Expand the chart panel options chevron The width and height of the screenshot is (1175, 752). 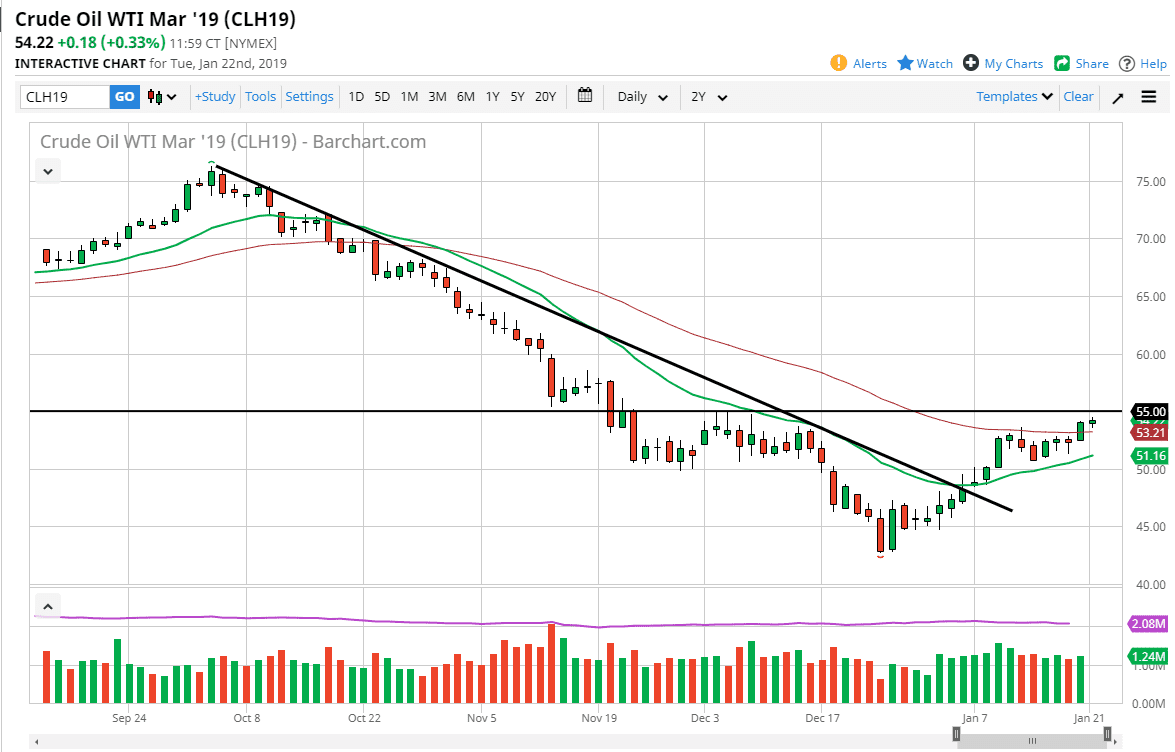pyautogui.click(x=47, y=170)
